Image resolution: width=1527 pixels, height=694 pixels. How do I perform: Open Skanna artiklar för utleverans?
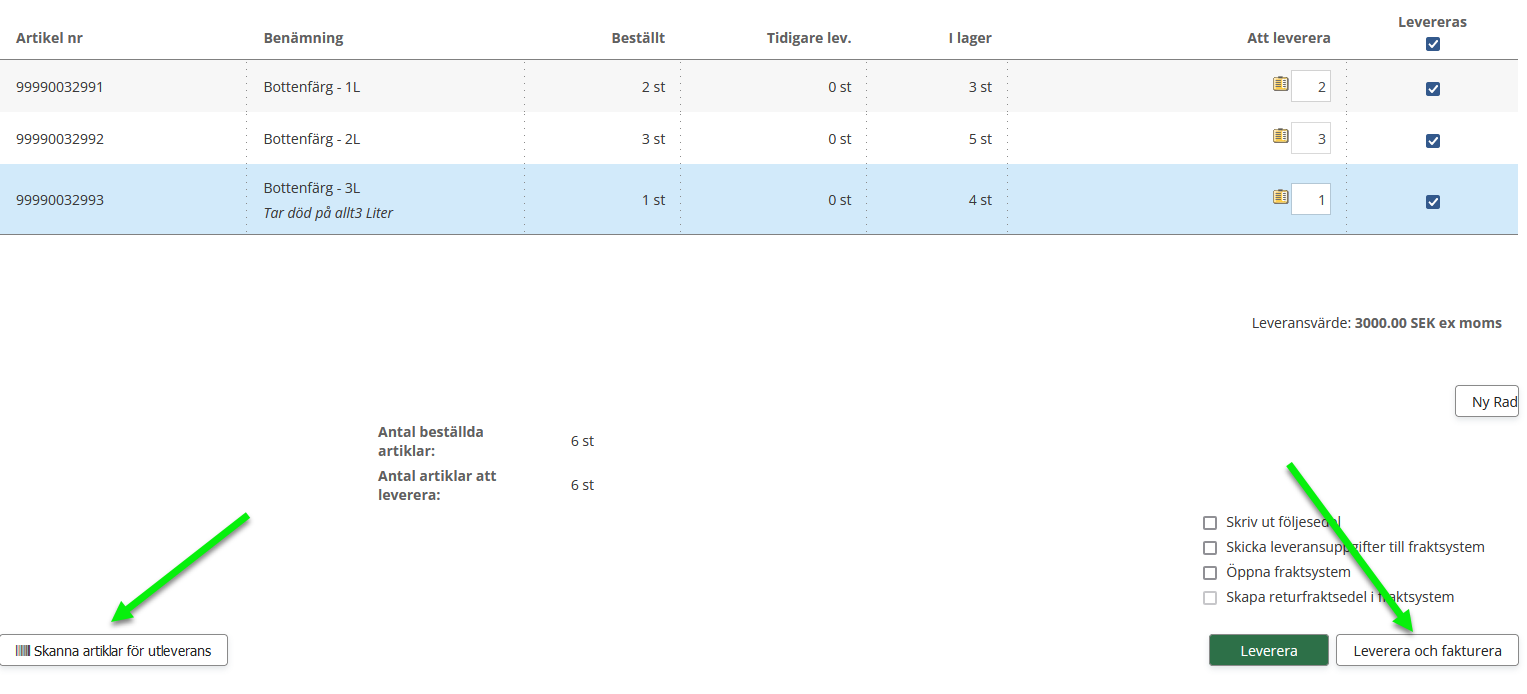pos(114,651)
